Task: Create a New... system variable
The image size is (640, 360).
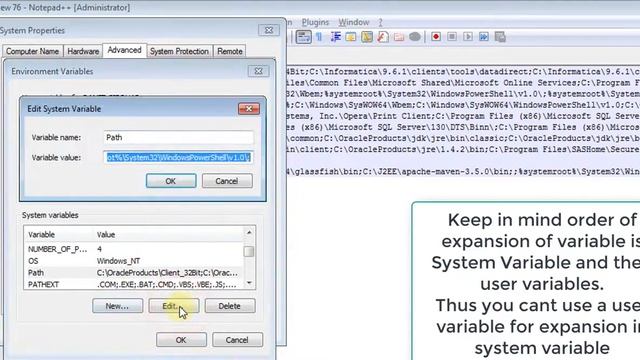Action: click(118, 306)
